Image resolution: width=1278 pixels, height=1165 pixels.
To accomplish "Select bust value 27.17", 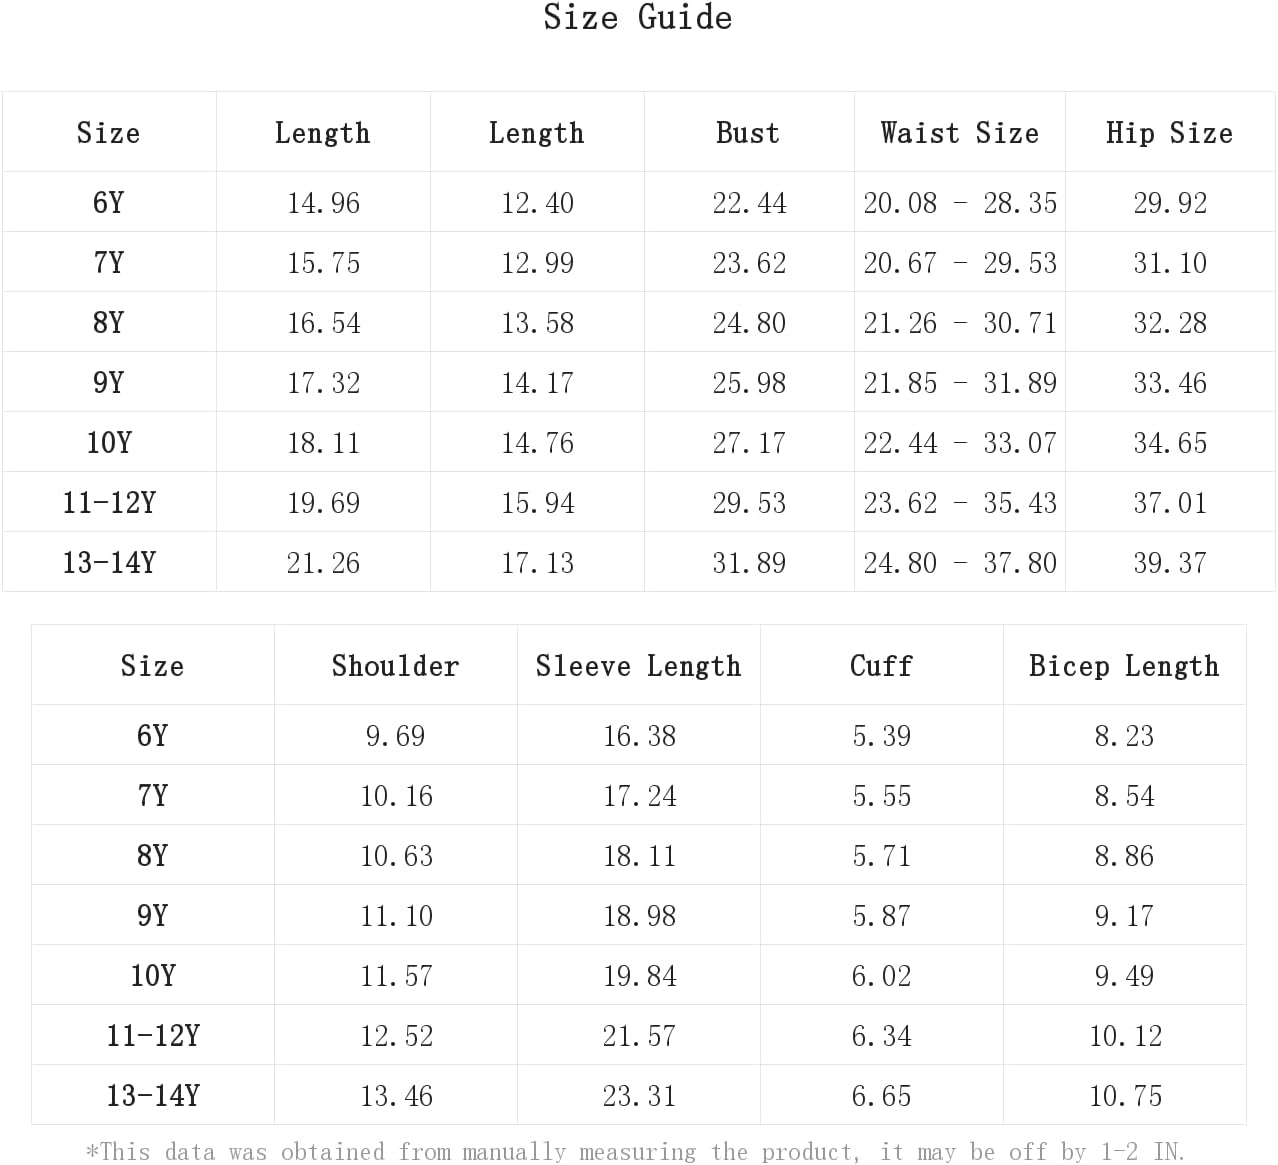I will (749, 442).
